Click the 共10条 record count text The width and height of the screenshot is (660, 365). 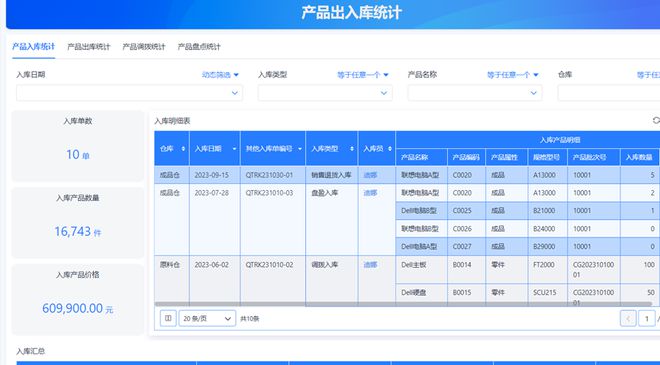250,319
